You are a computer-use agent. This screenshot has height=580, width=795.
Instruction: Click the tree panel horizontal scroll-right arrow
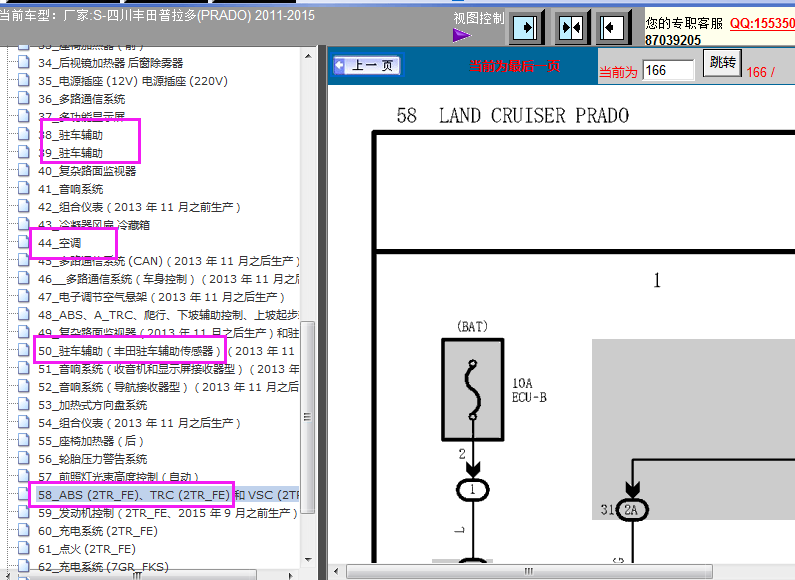pos(290,575)
